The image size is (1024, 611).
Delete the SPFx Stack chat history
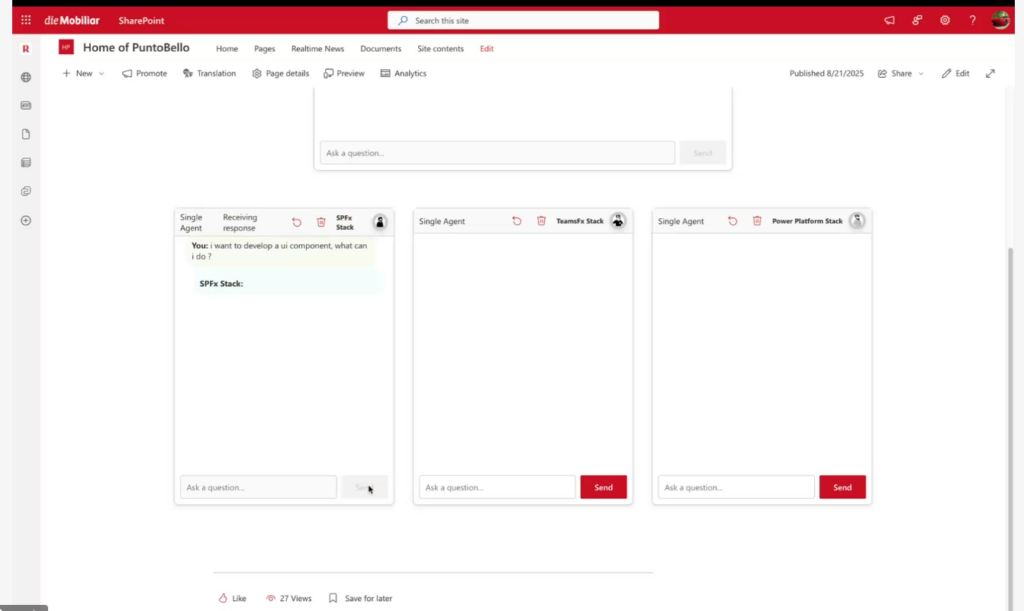[321, 222]
